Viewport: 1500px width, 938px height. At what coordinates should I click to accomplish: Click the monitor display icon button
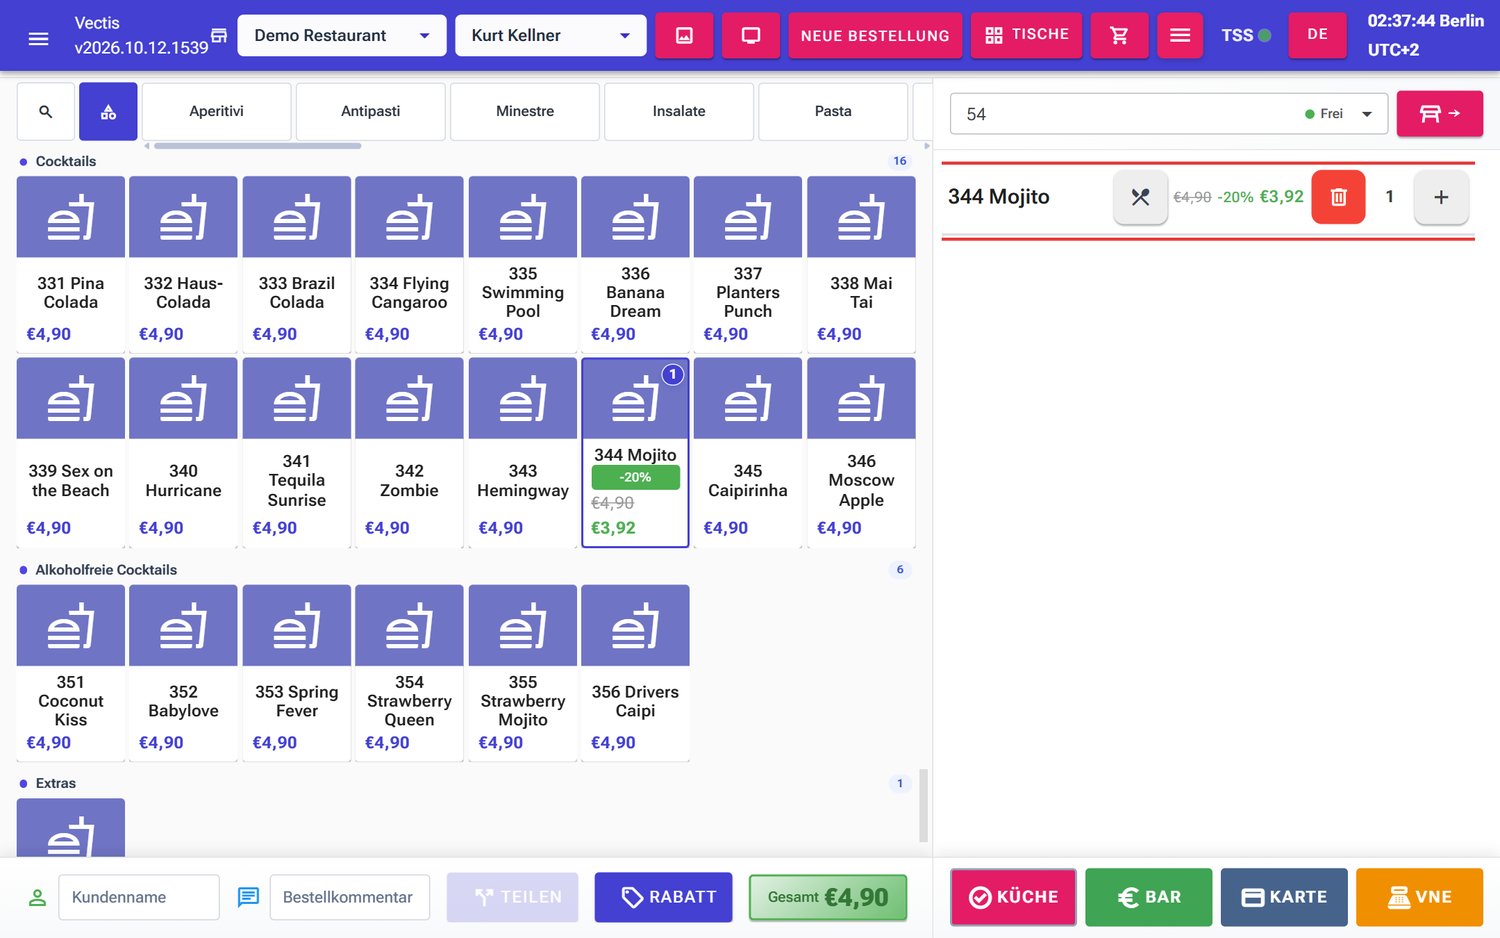pos(751,35)
